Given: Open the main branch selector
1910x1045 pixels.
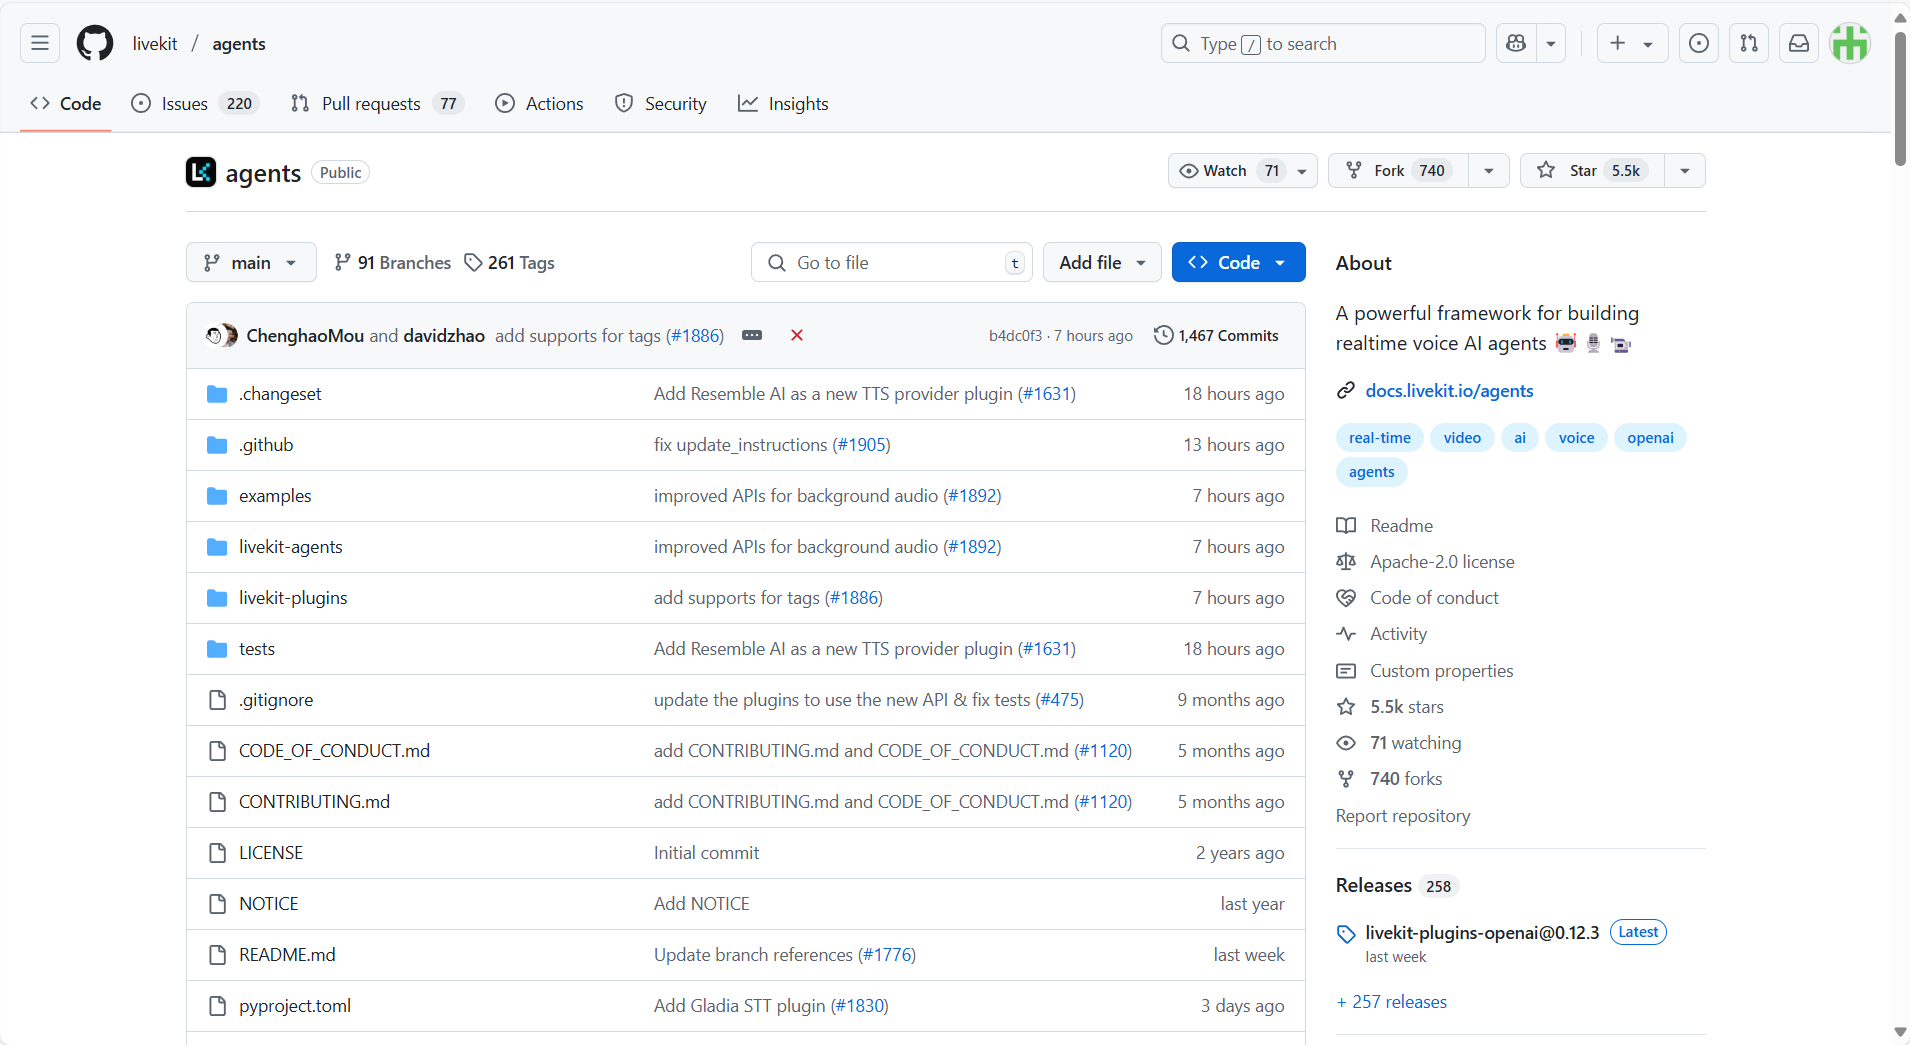Looking at the screenshot, I should (251, 262).
